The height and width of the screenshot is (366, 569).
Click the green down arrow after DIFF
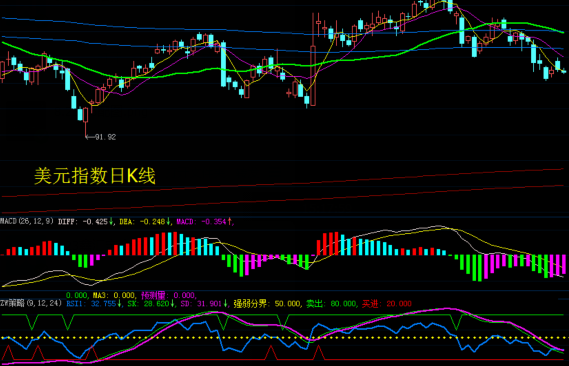click(x=111, y=221)
